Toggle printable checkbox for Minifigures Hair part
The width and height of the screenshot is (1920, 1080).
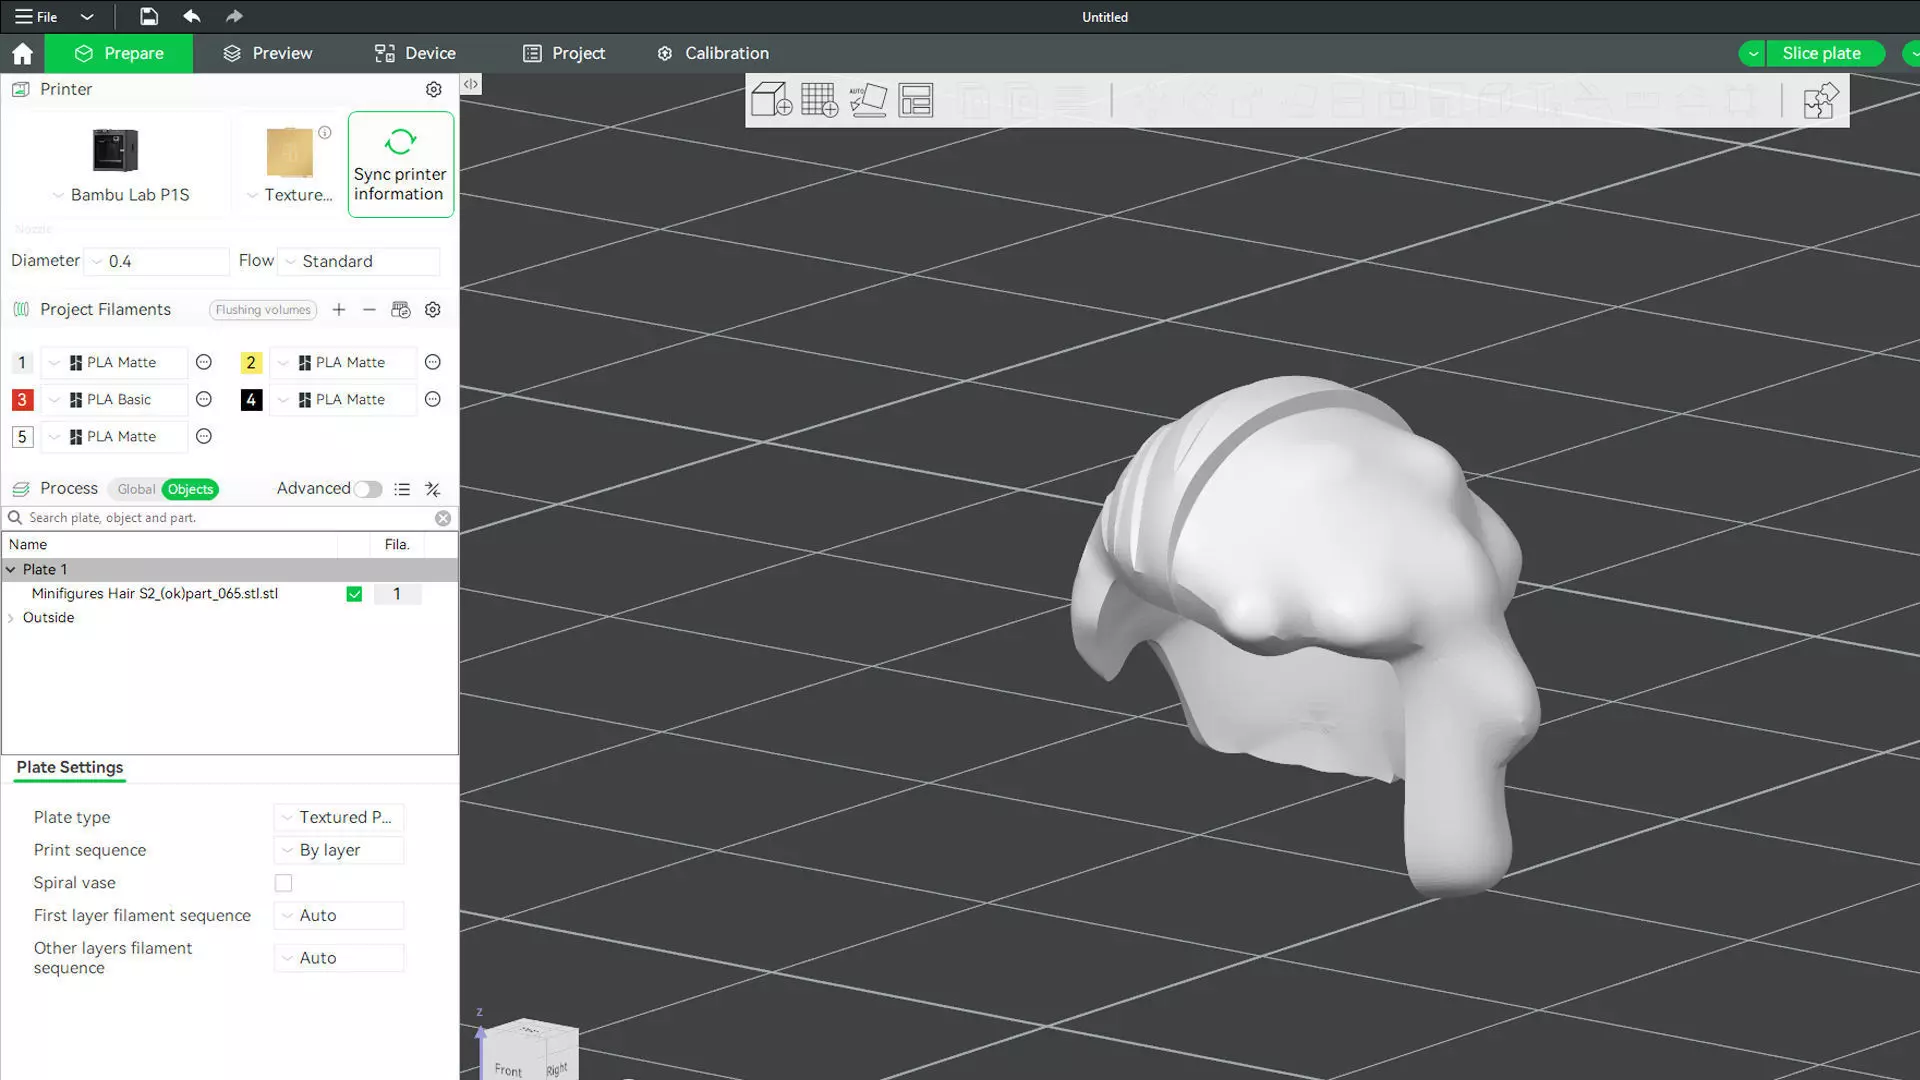pyautogui.click(x=354, y=594)
